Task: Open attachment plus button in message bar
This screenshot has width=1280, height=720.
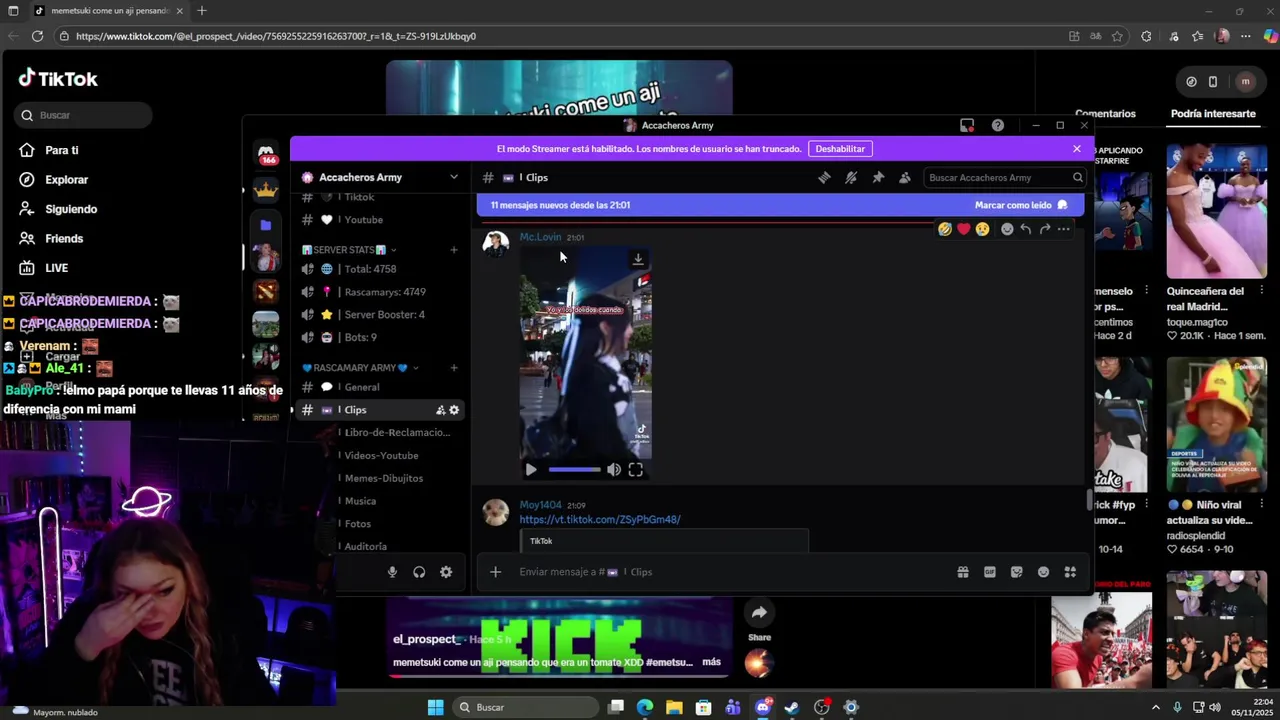Action: tap(495, 572)
